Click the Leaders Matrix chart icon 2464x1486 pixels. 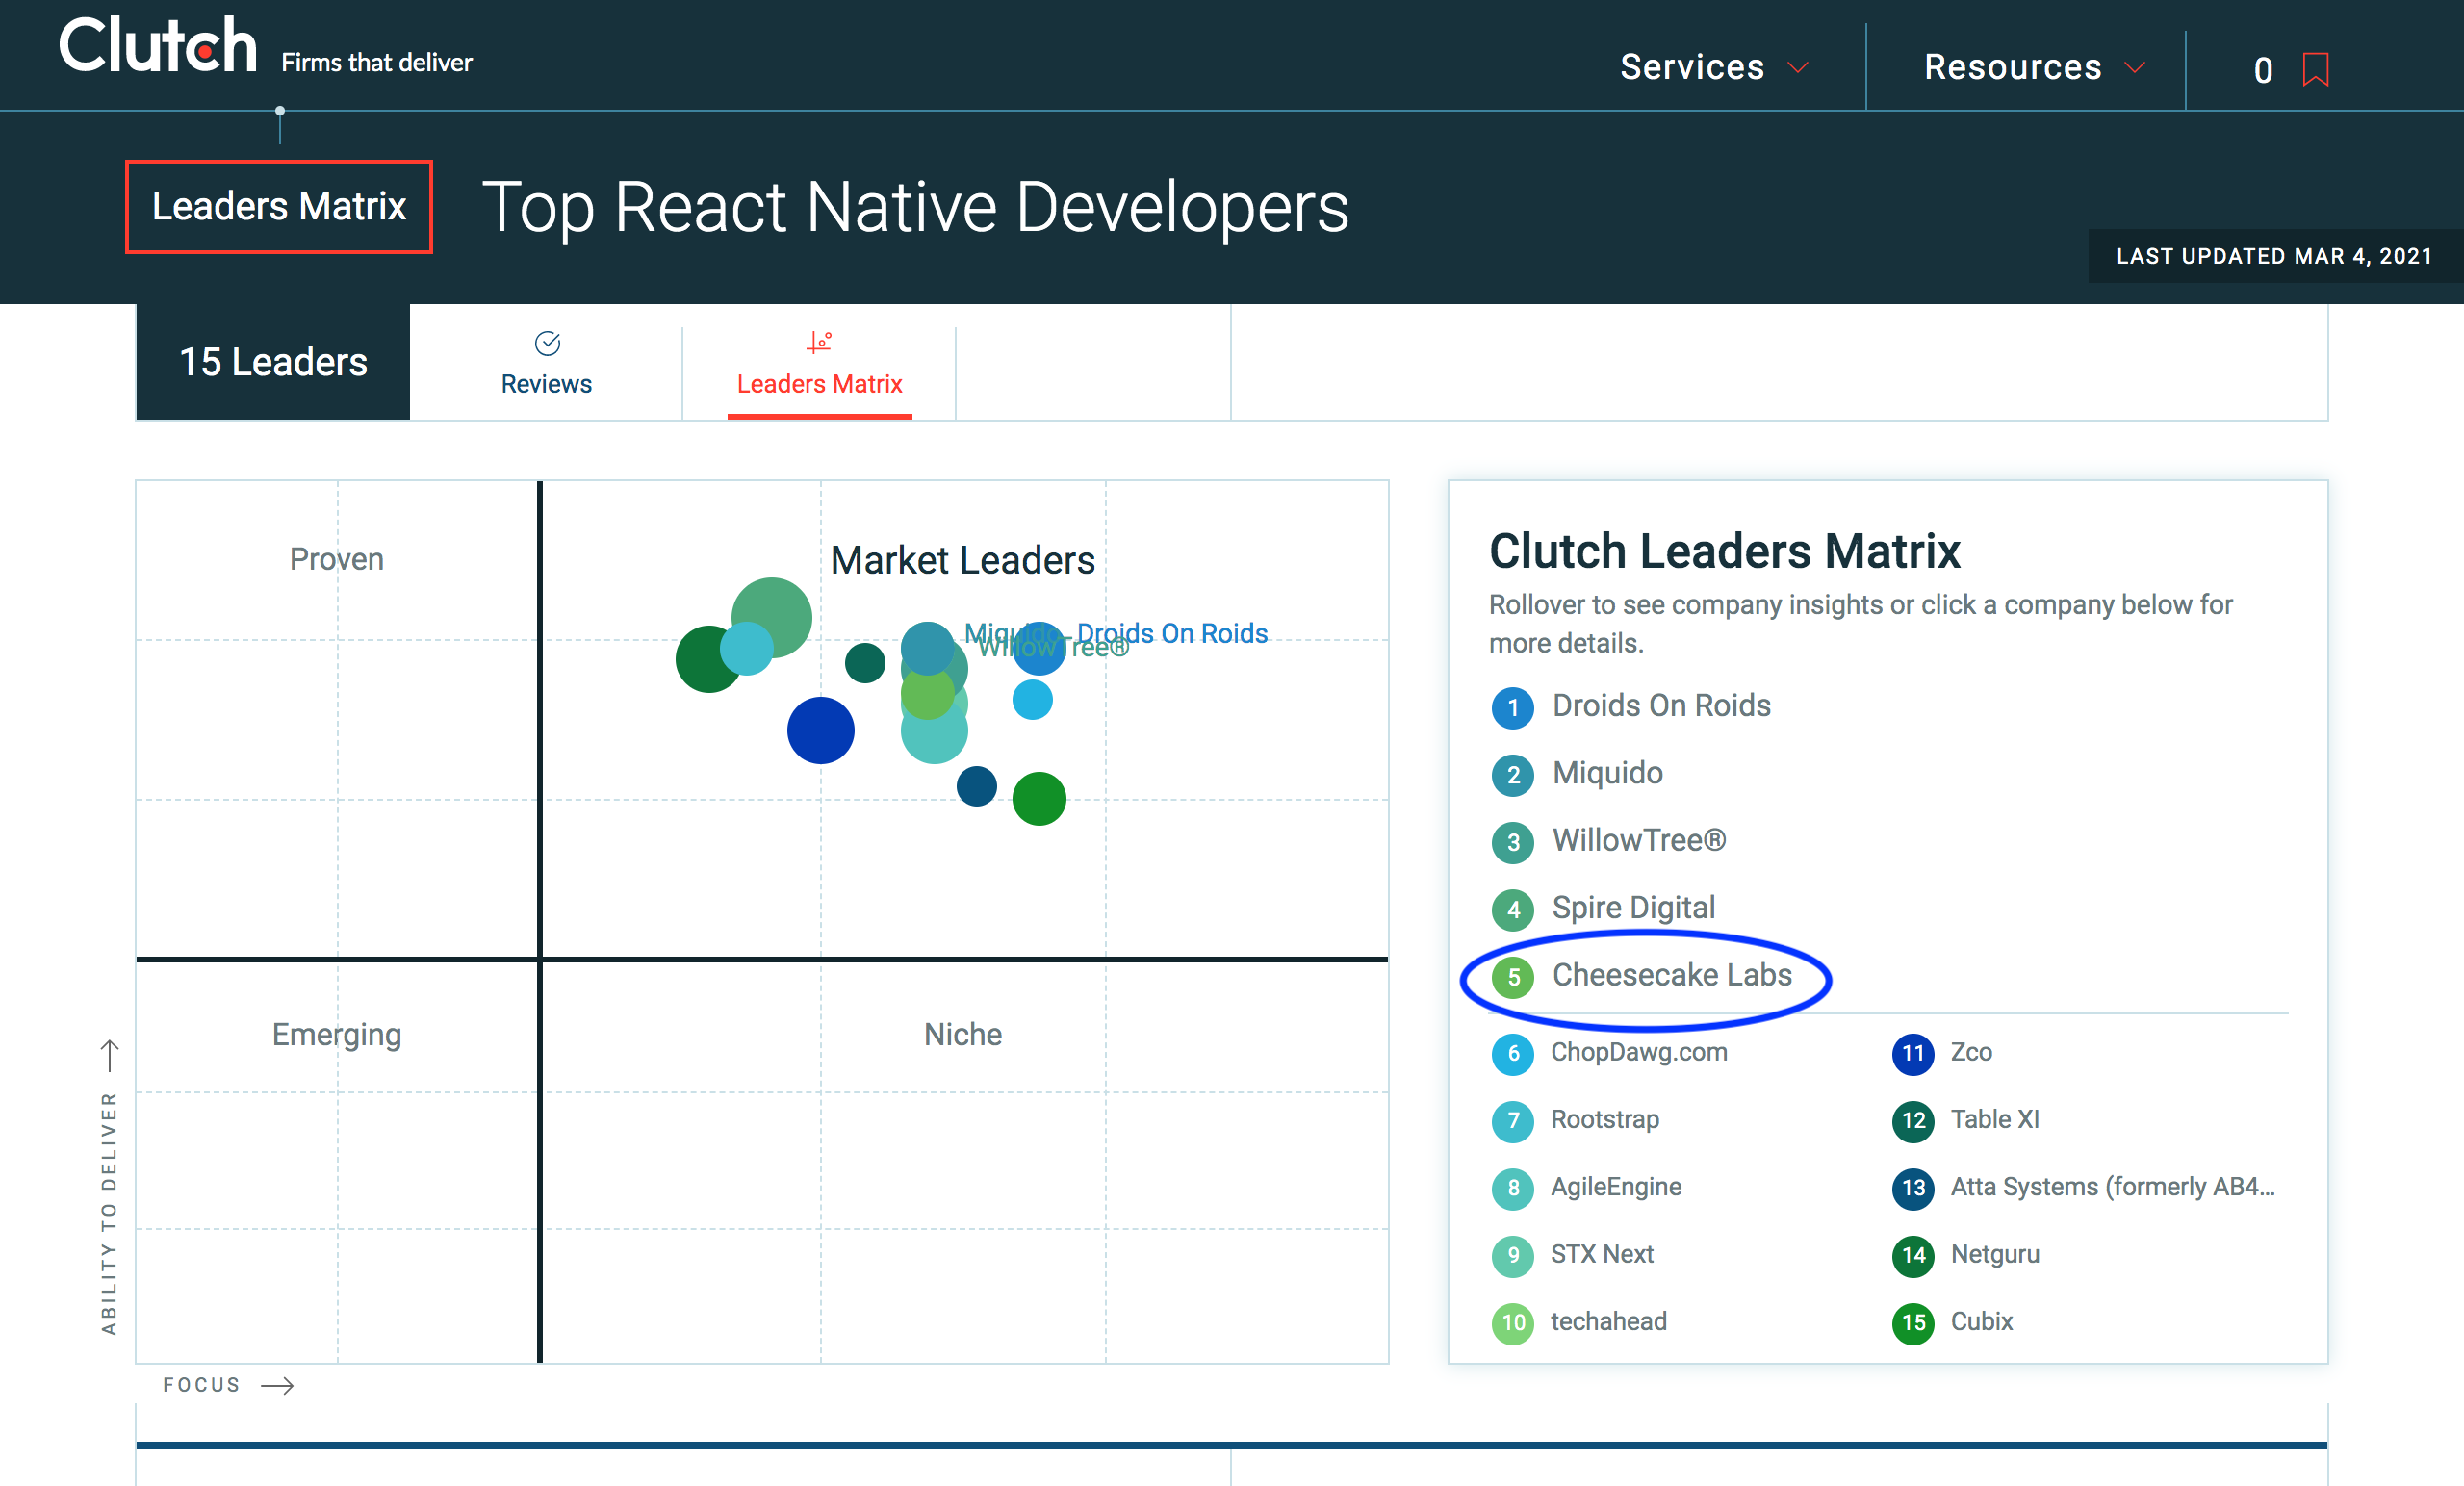click(819, 342)
